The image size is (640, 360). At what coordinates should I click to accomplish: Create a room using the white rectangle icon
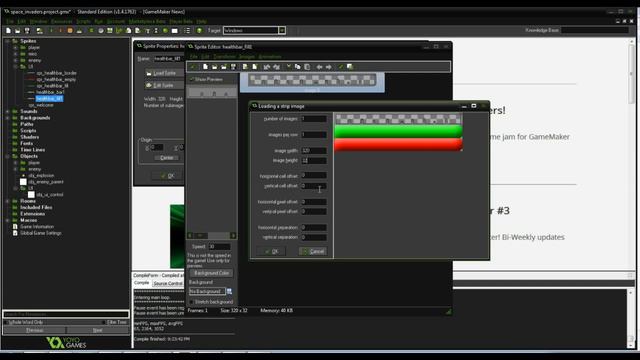175,31
